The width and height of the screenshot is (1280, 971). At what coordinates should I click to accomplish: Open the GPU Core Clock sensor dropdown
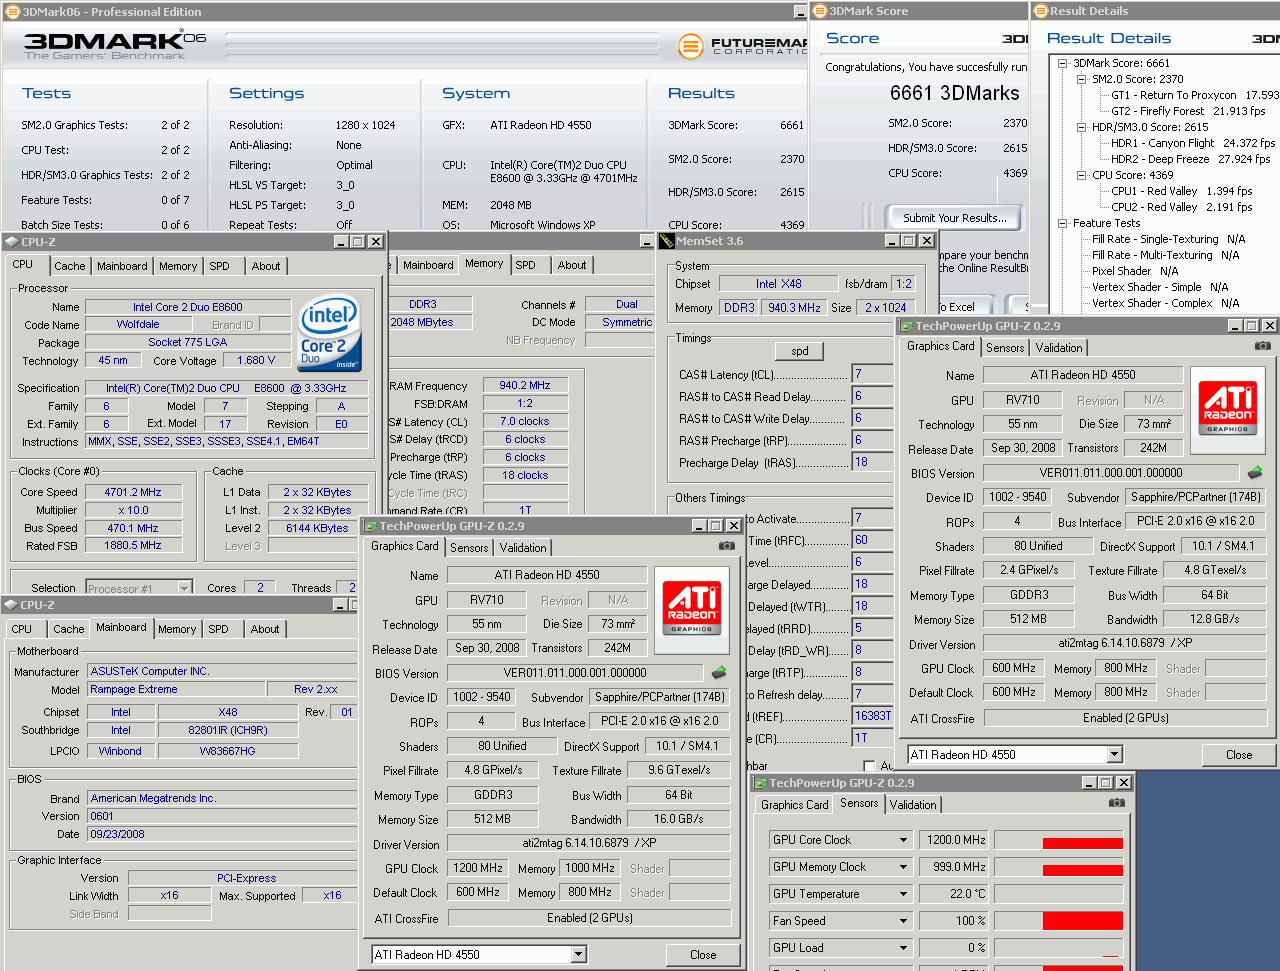903,840
